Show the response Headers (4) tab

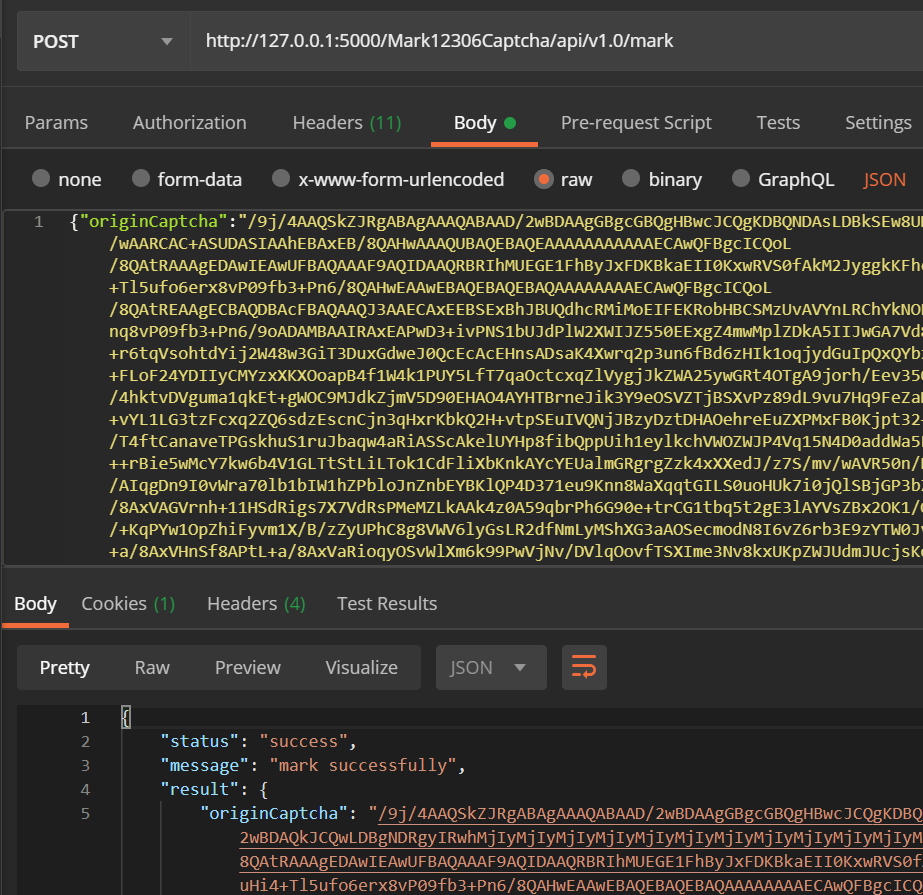coord(256,604)
